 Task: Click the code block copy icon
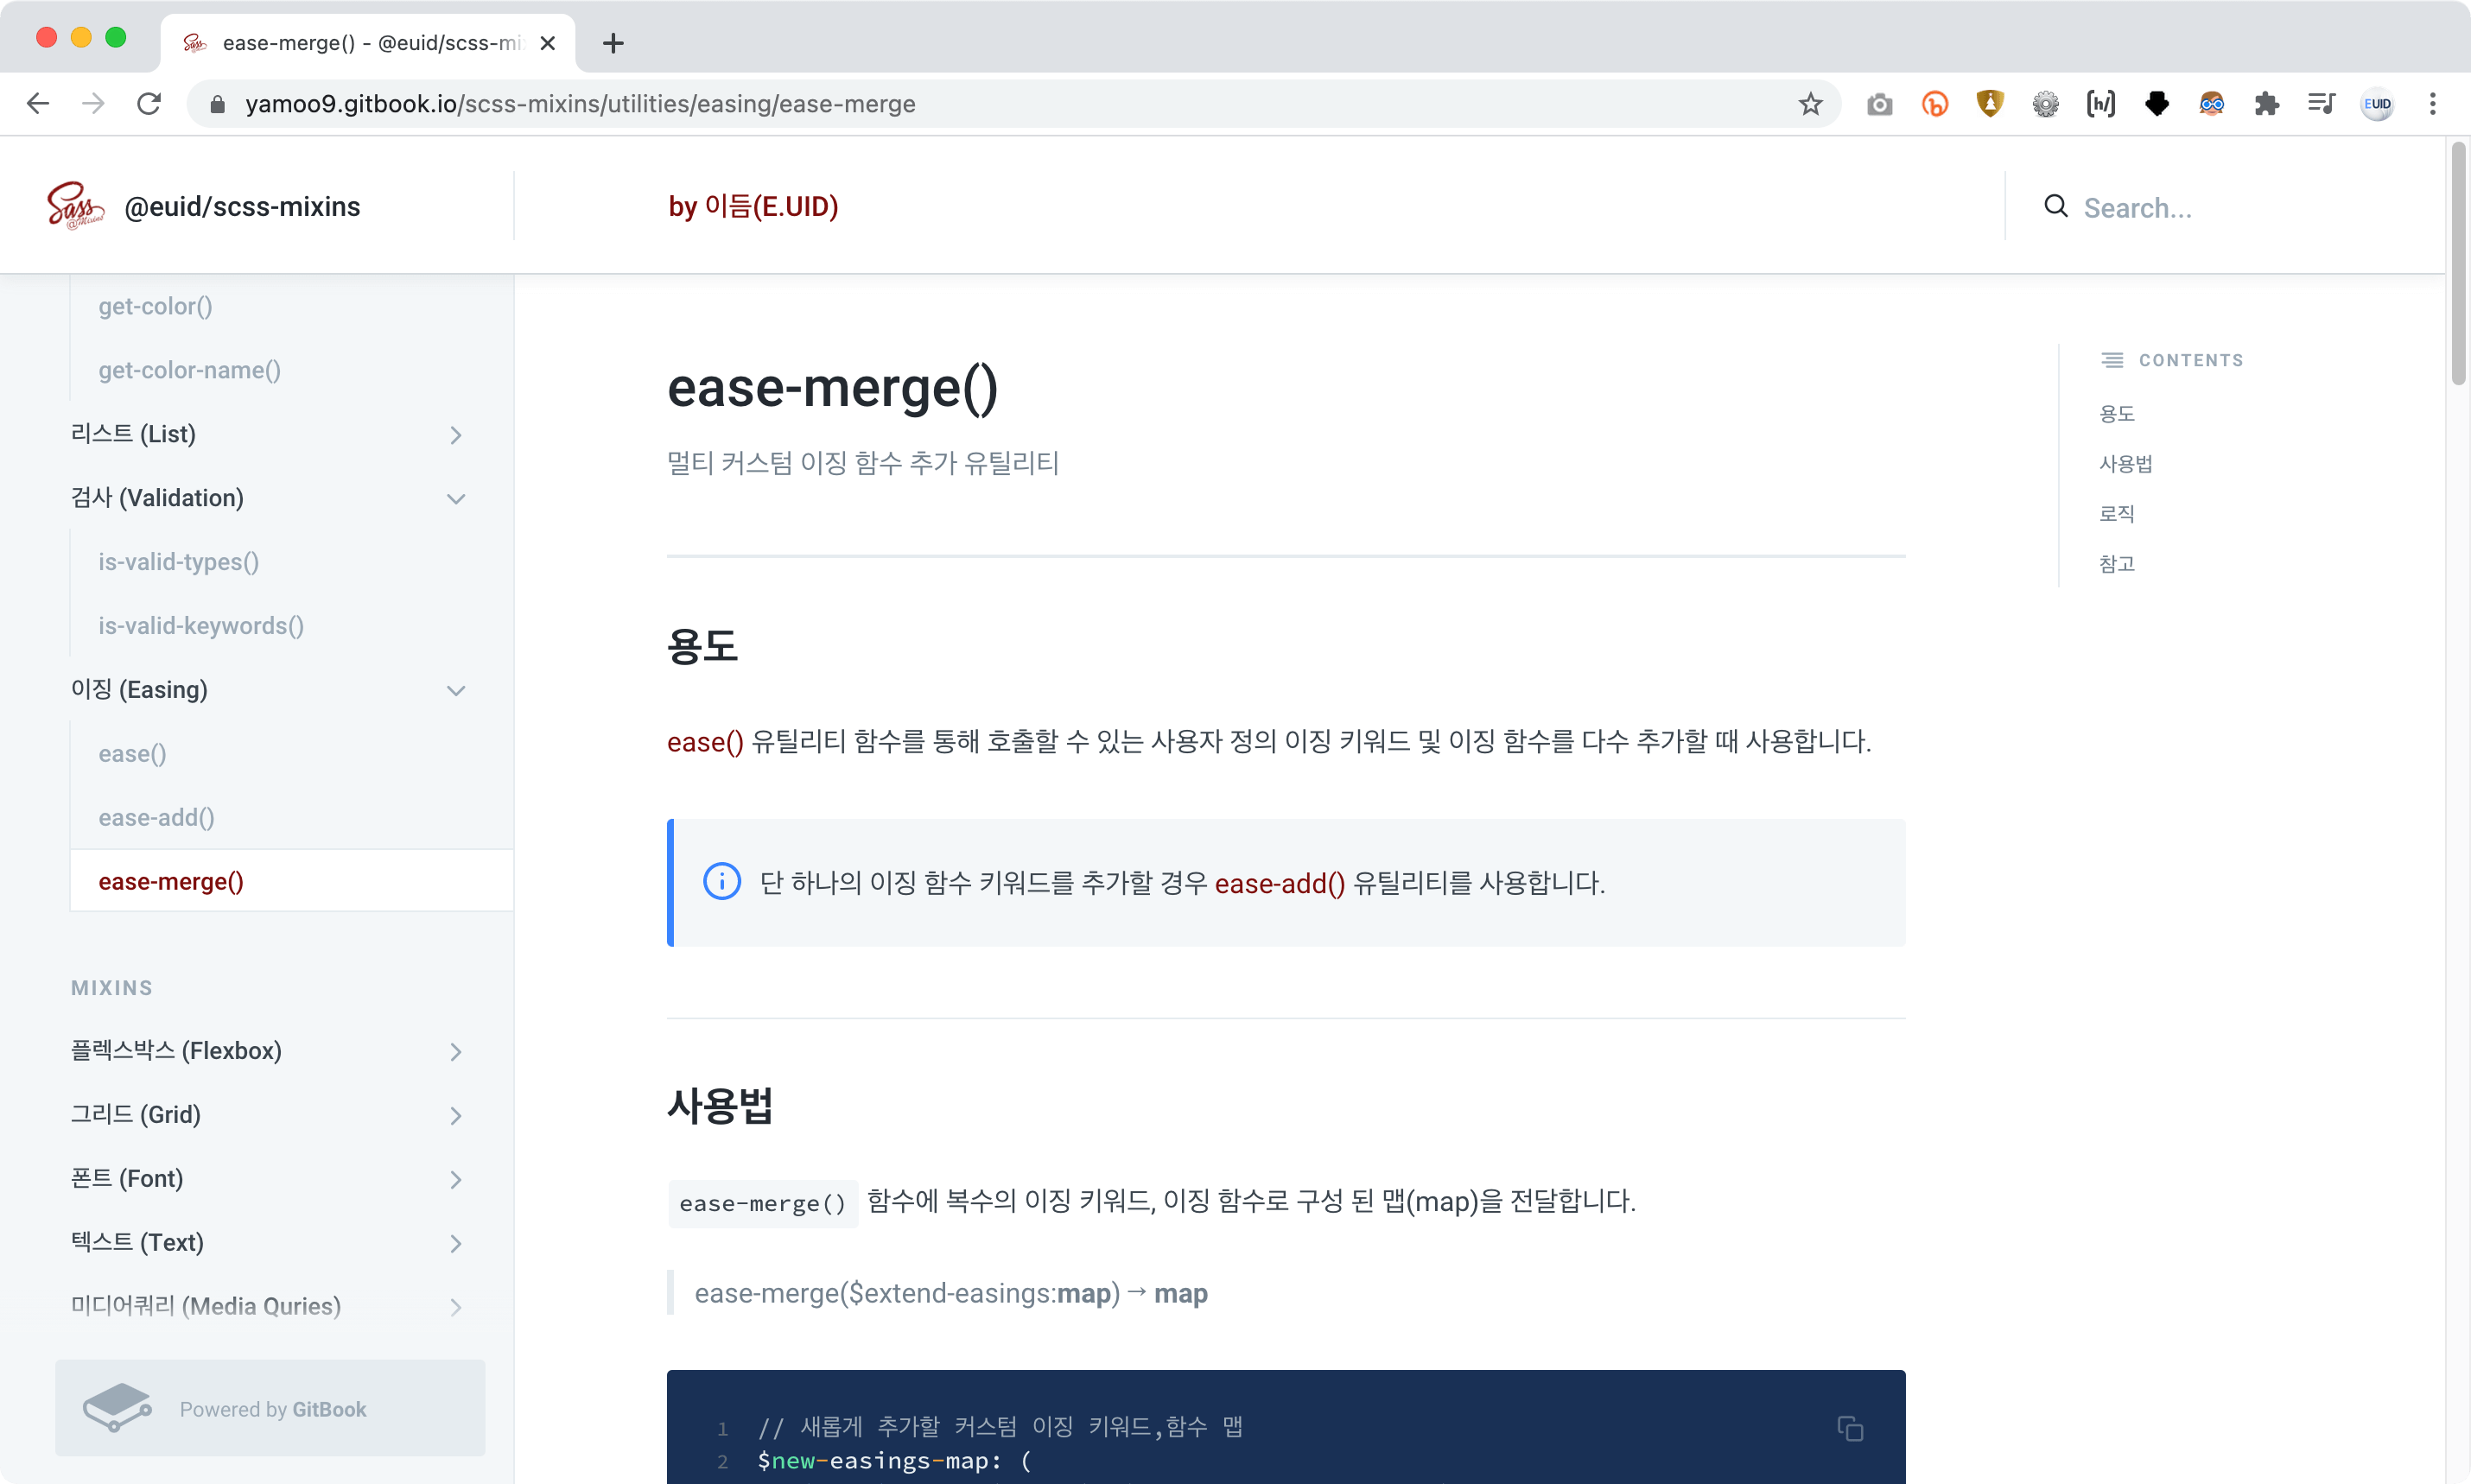point(1849,1428)
